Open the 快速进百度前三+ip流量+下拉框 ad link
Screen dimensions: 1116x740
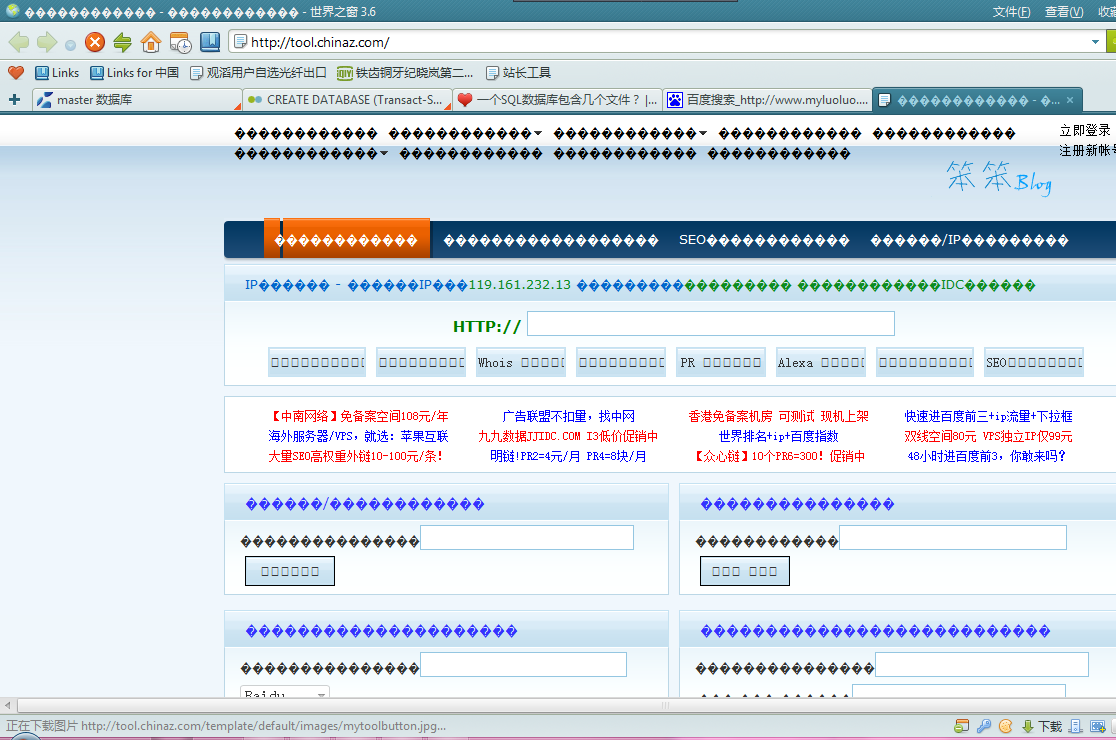click(x=989, y=416)
